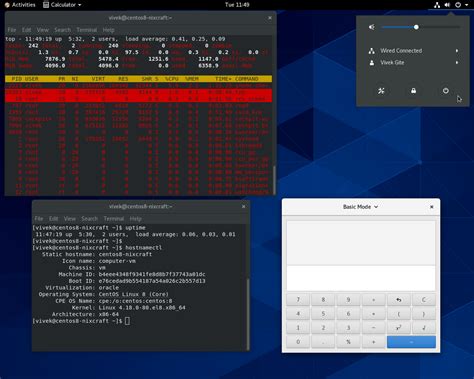Open Terminal menu in the hostnamectl terminal
The width and height of the screenshot is (474, 379).
[114, 219]
